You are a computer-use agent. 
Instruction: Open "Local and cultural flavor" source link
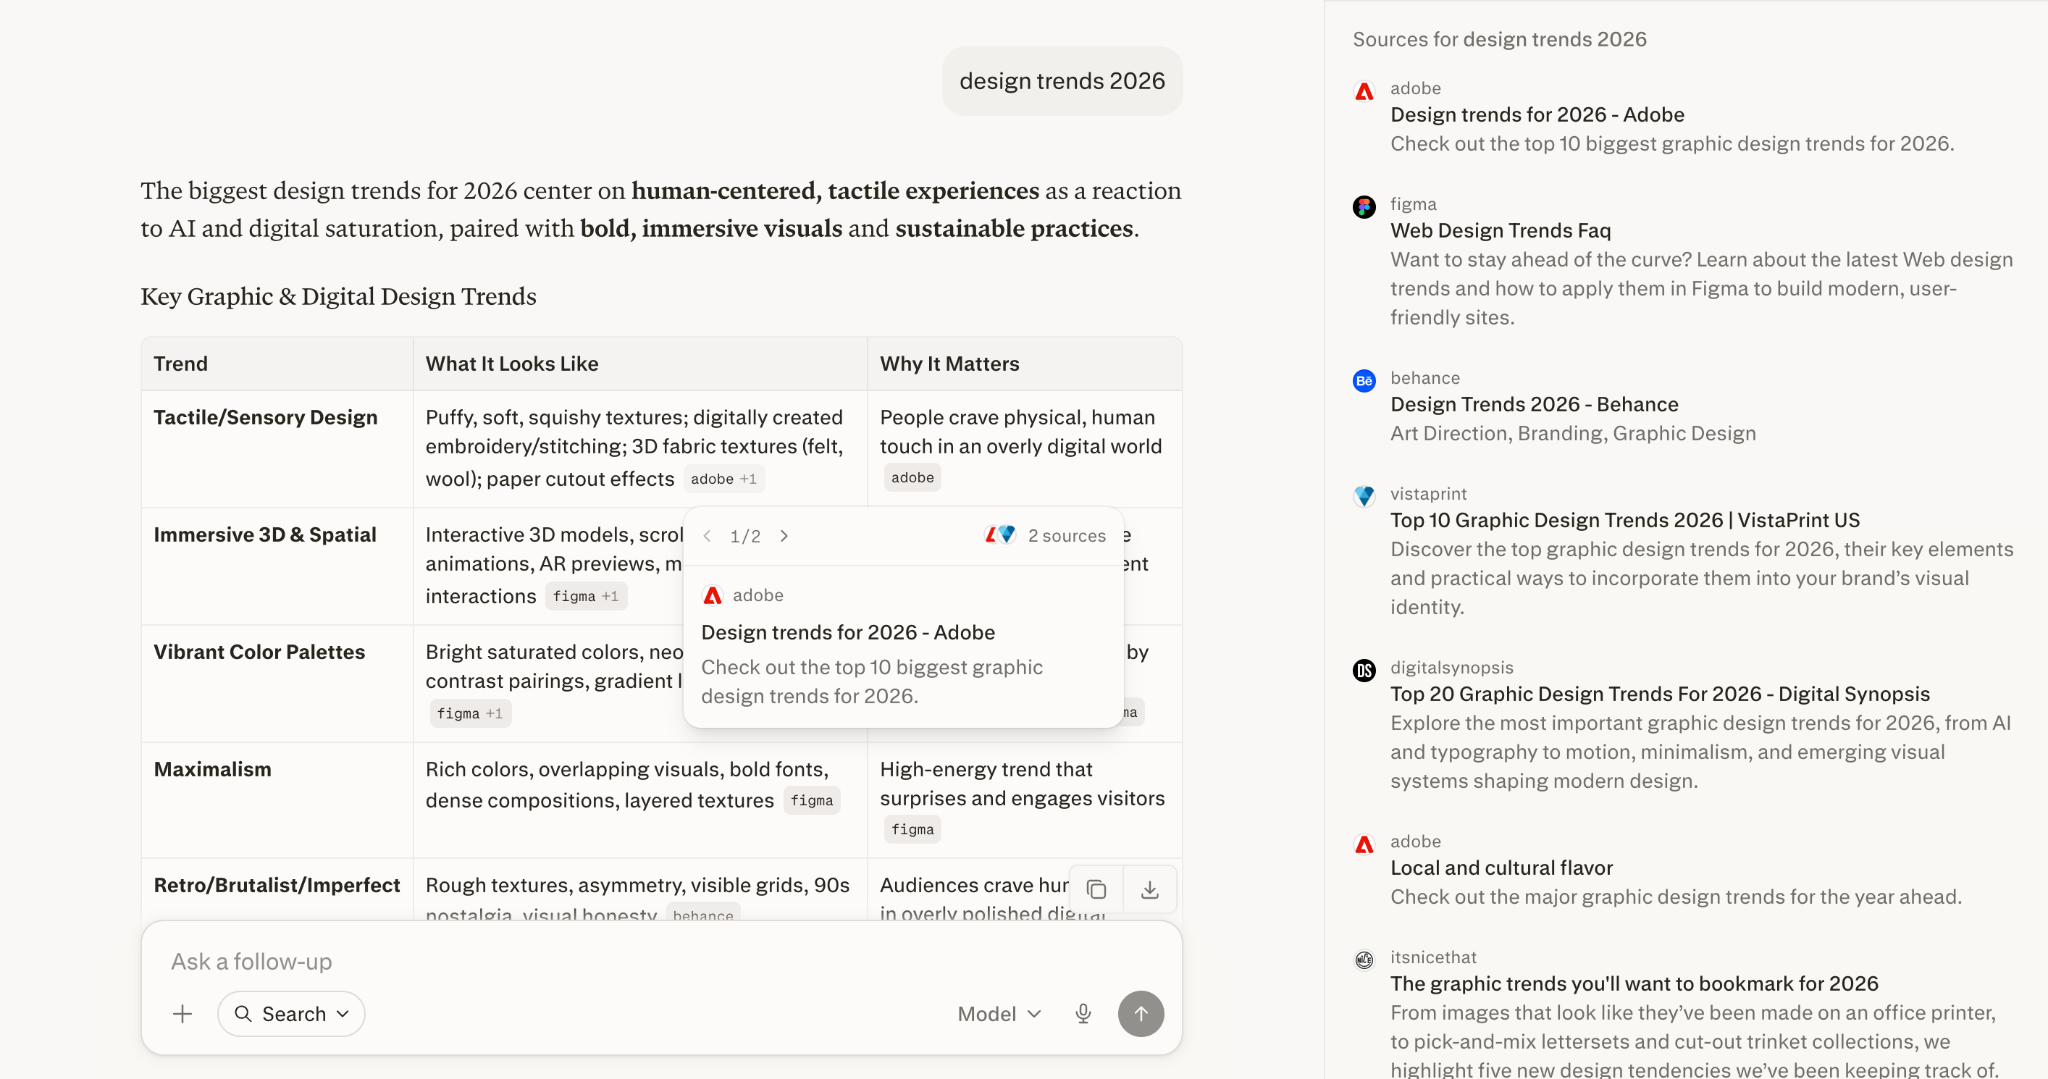point(1501,869)
